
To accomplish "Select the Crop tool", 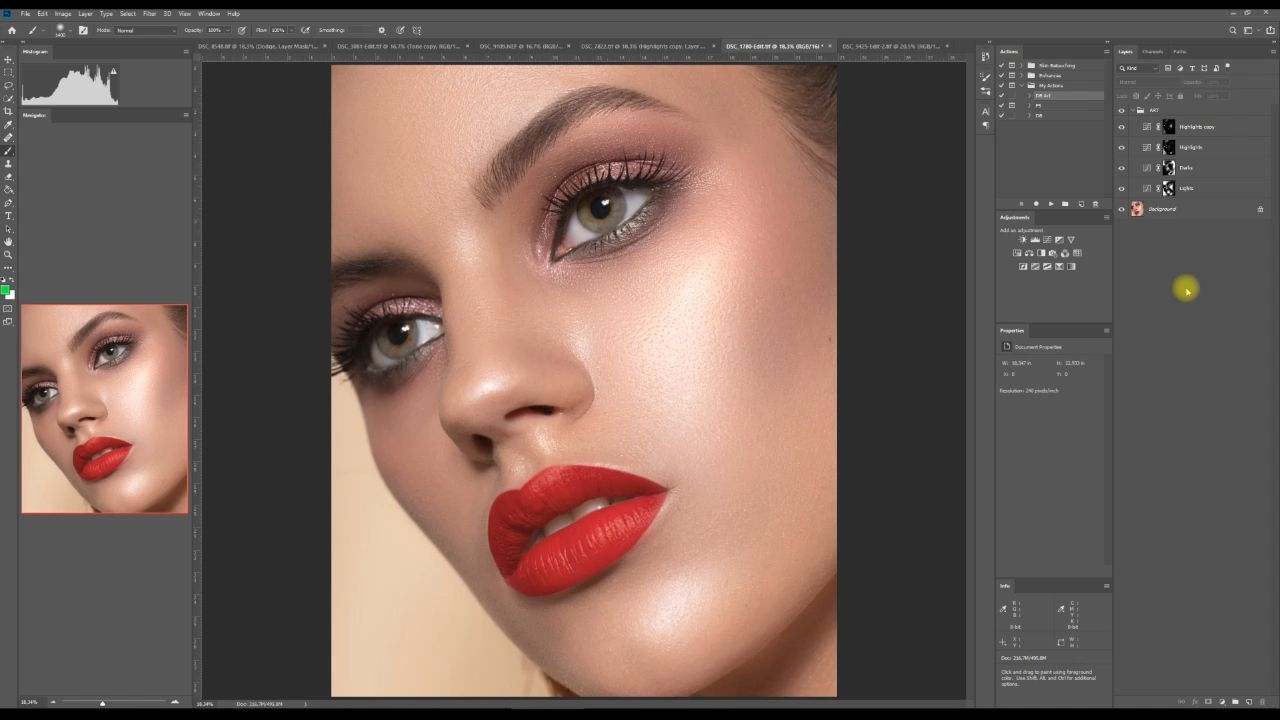I will pos(8,112).
